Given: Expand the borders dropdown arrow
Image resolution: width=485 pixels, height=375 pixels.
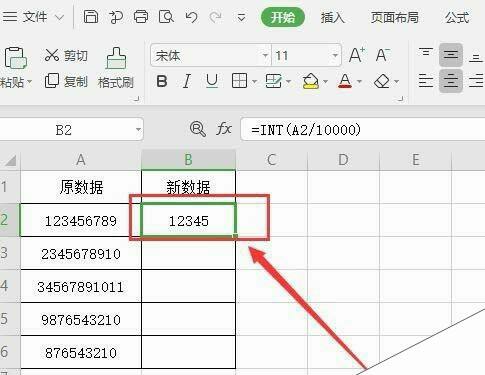Looking at the screenshot, I should pos(254,82).
